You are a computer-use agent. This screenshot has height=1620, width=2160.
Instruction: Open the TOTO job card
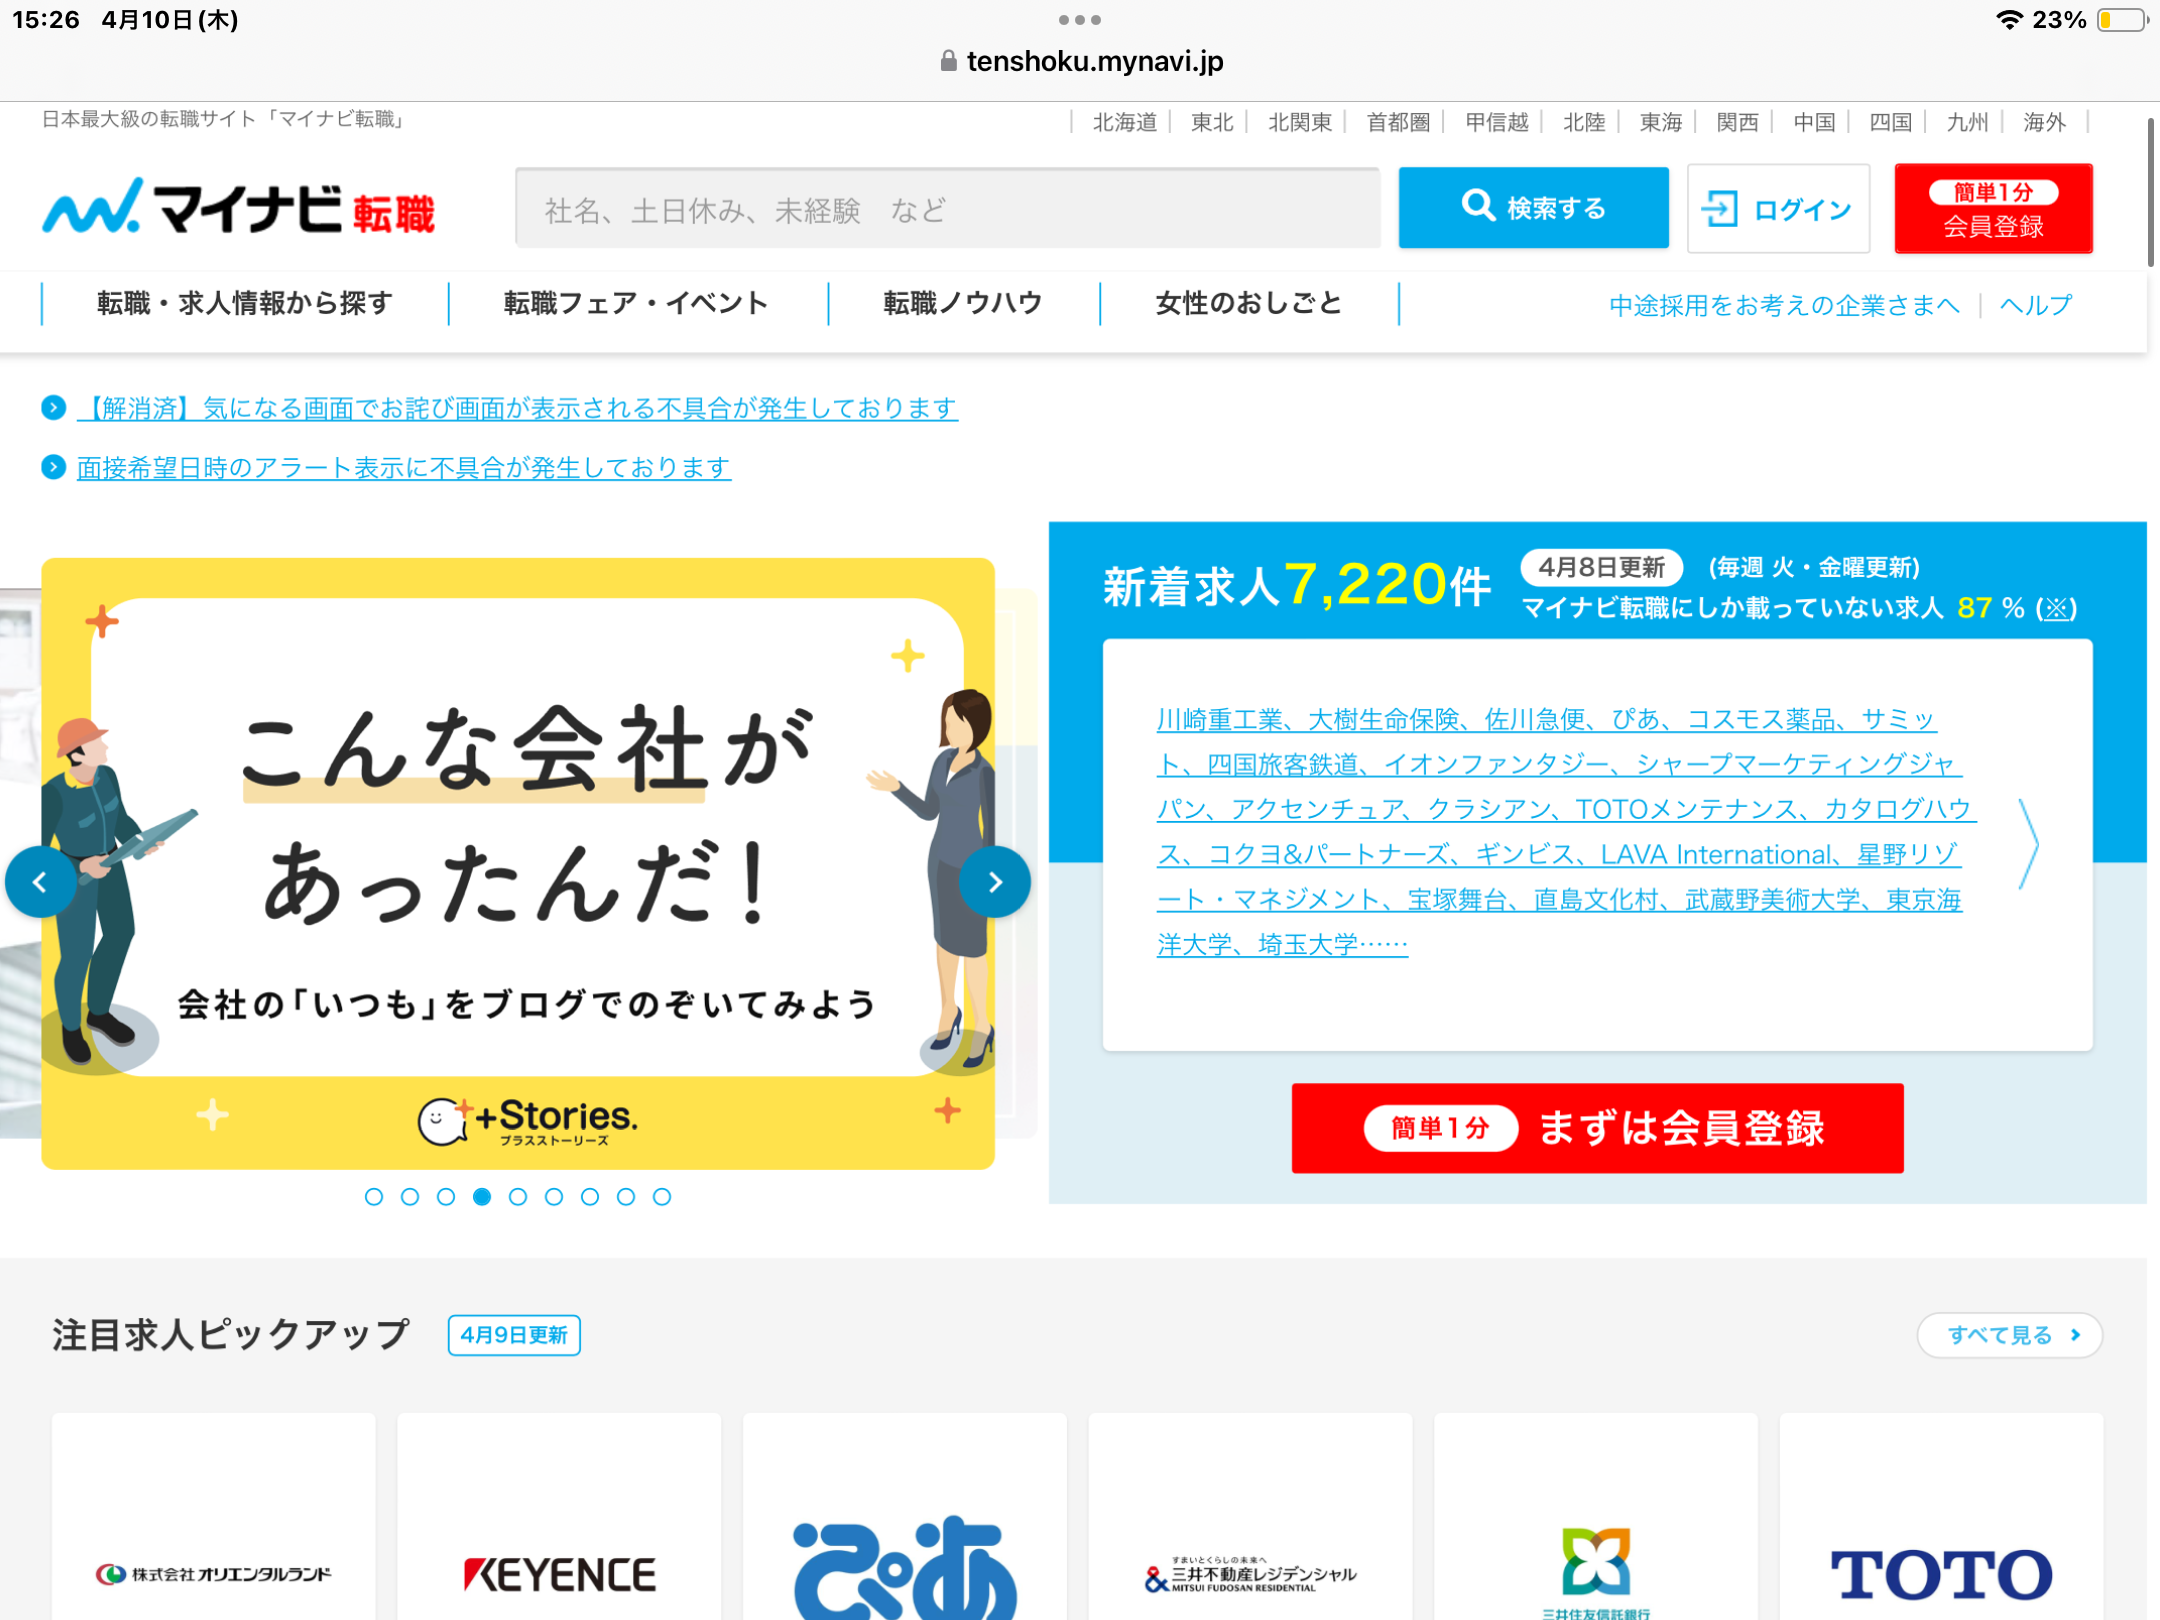pyautogui.click(x=1941, y=1517)
